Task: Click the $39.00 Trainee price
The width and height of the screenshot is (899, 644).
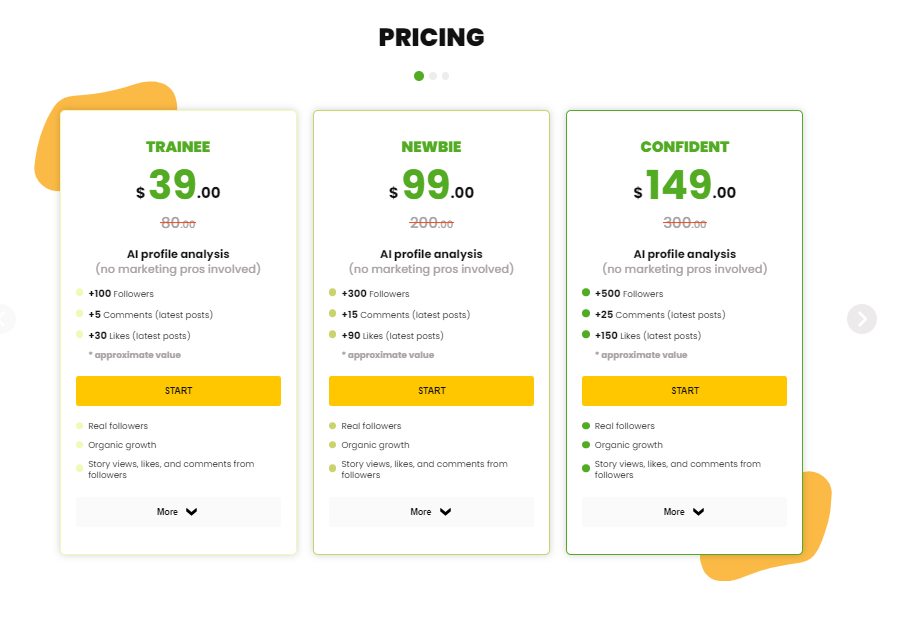Action: (x=178, y=187)
